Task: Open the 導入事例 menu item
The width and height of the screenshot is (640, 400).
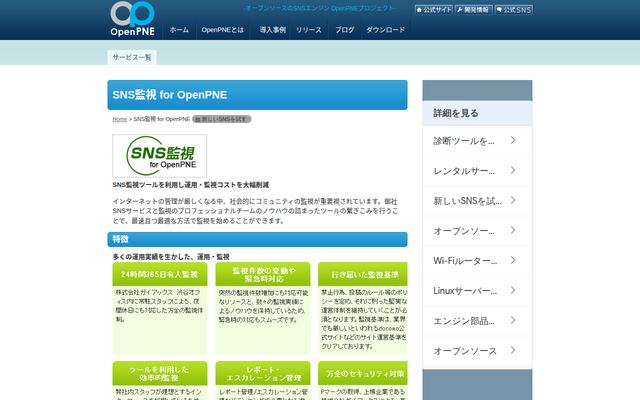Action: coord(273,30)
